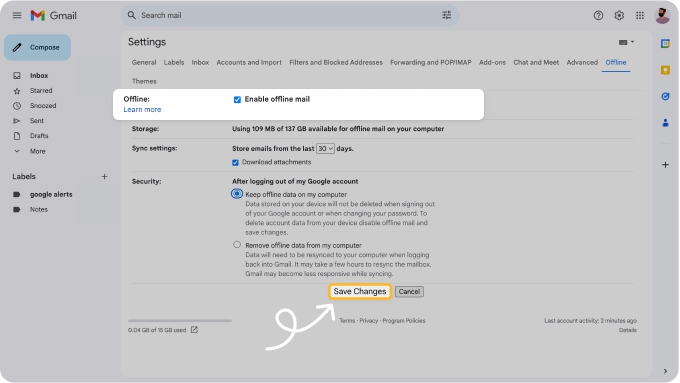Get add-ons plus icon in side panel

[665, 165]
